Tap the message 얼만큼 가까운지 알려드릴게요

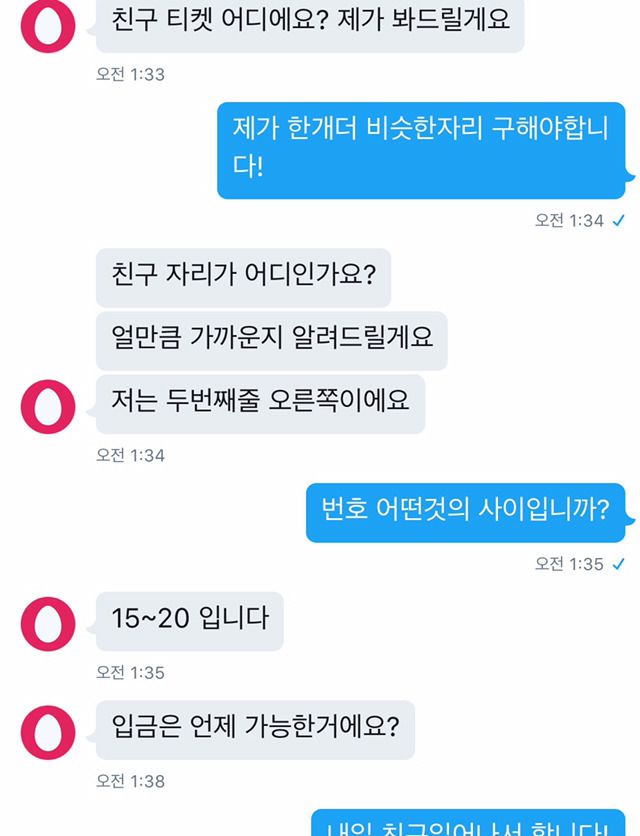coord(271,341)
